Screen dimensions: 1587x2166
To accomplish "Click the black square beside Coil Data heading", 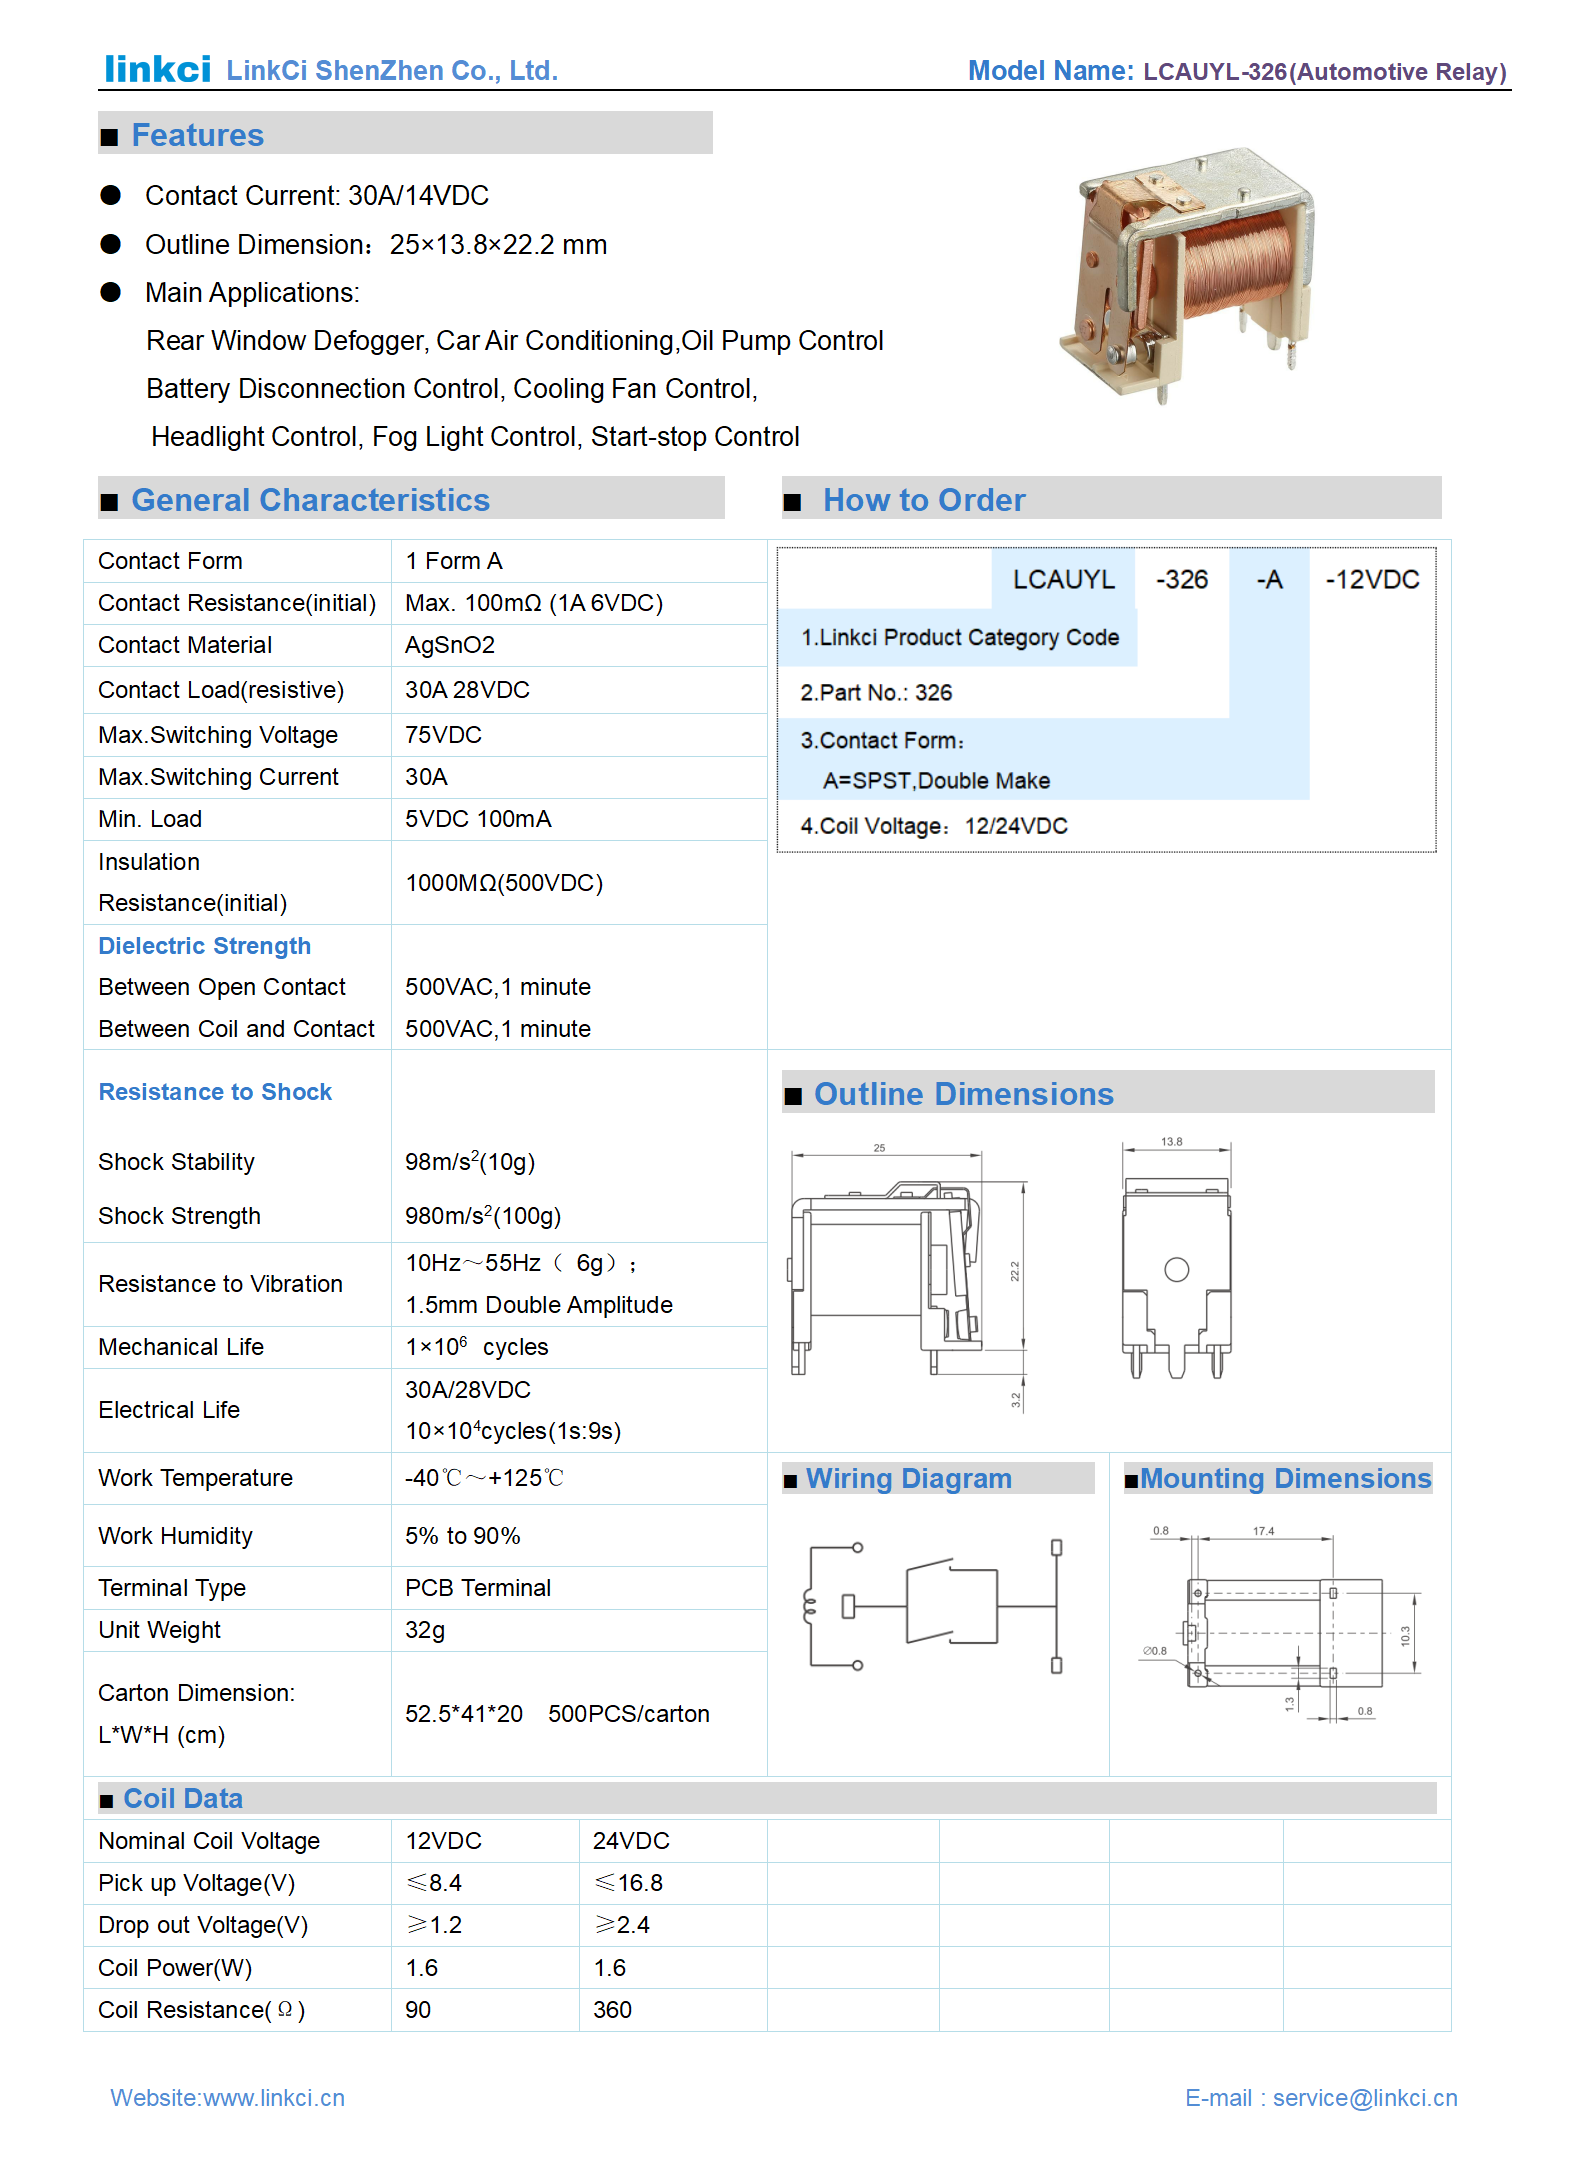I will [106, 1801].
